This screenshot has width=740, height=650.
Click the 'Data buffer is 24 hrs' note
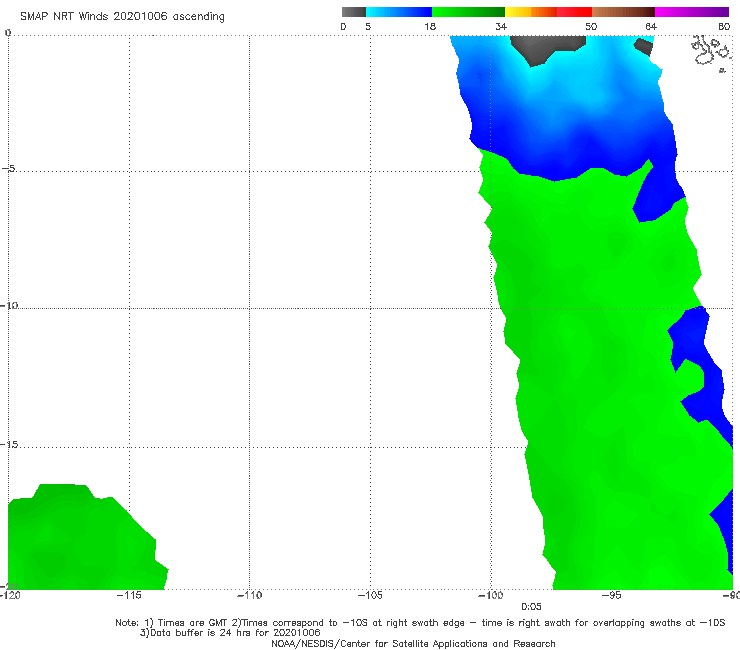pos(230,633)
